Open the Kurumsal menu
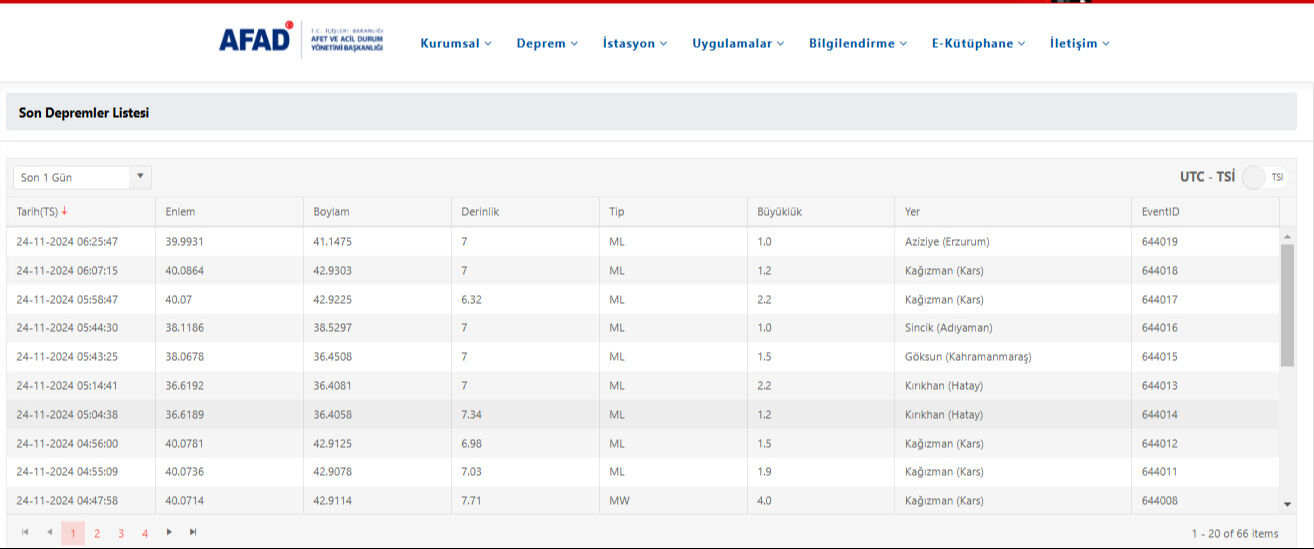The width and height of the screenshot is (1314, 549). [x=455, y=43]
